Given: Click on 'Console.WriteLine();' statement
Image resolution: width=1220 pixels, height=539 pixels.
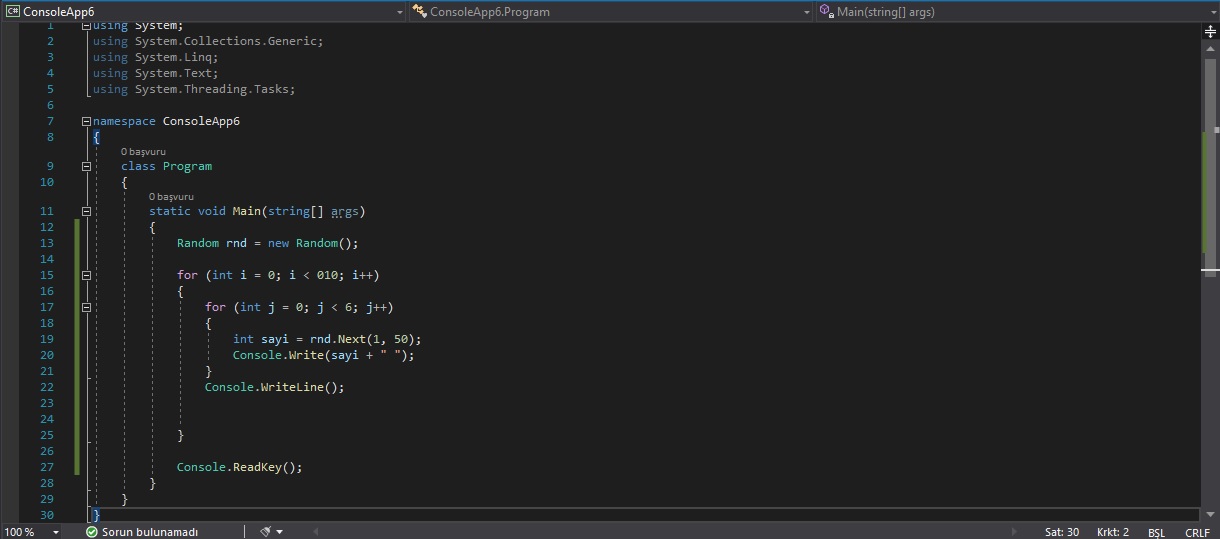Looking at the screenshot, I should click(x=274, y=387).
